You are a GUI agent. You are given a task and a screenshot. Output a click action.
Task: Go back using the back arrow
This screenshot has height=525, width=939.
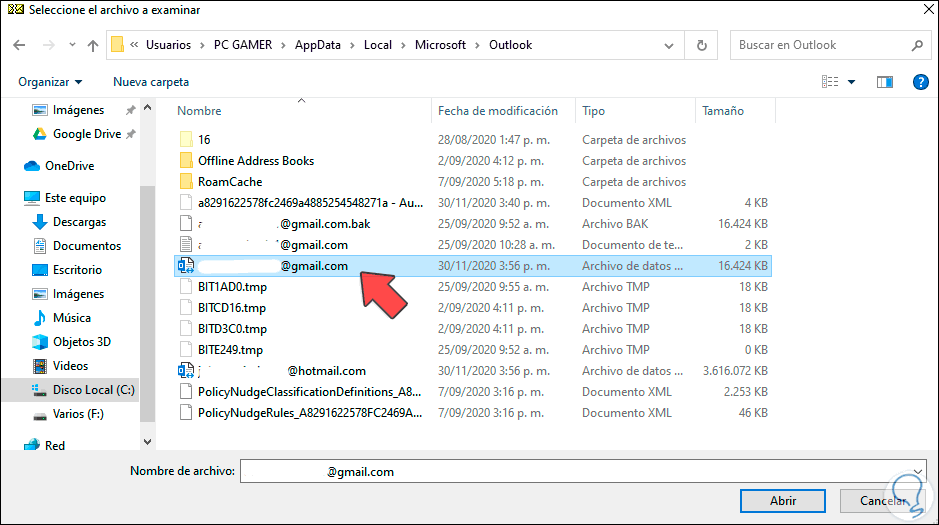19,45
